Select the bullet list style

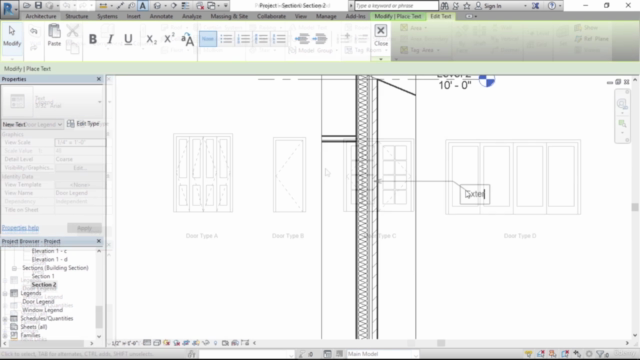tap(226, 39)
